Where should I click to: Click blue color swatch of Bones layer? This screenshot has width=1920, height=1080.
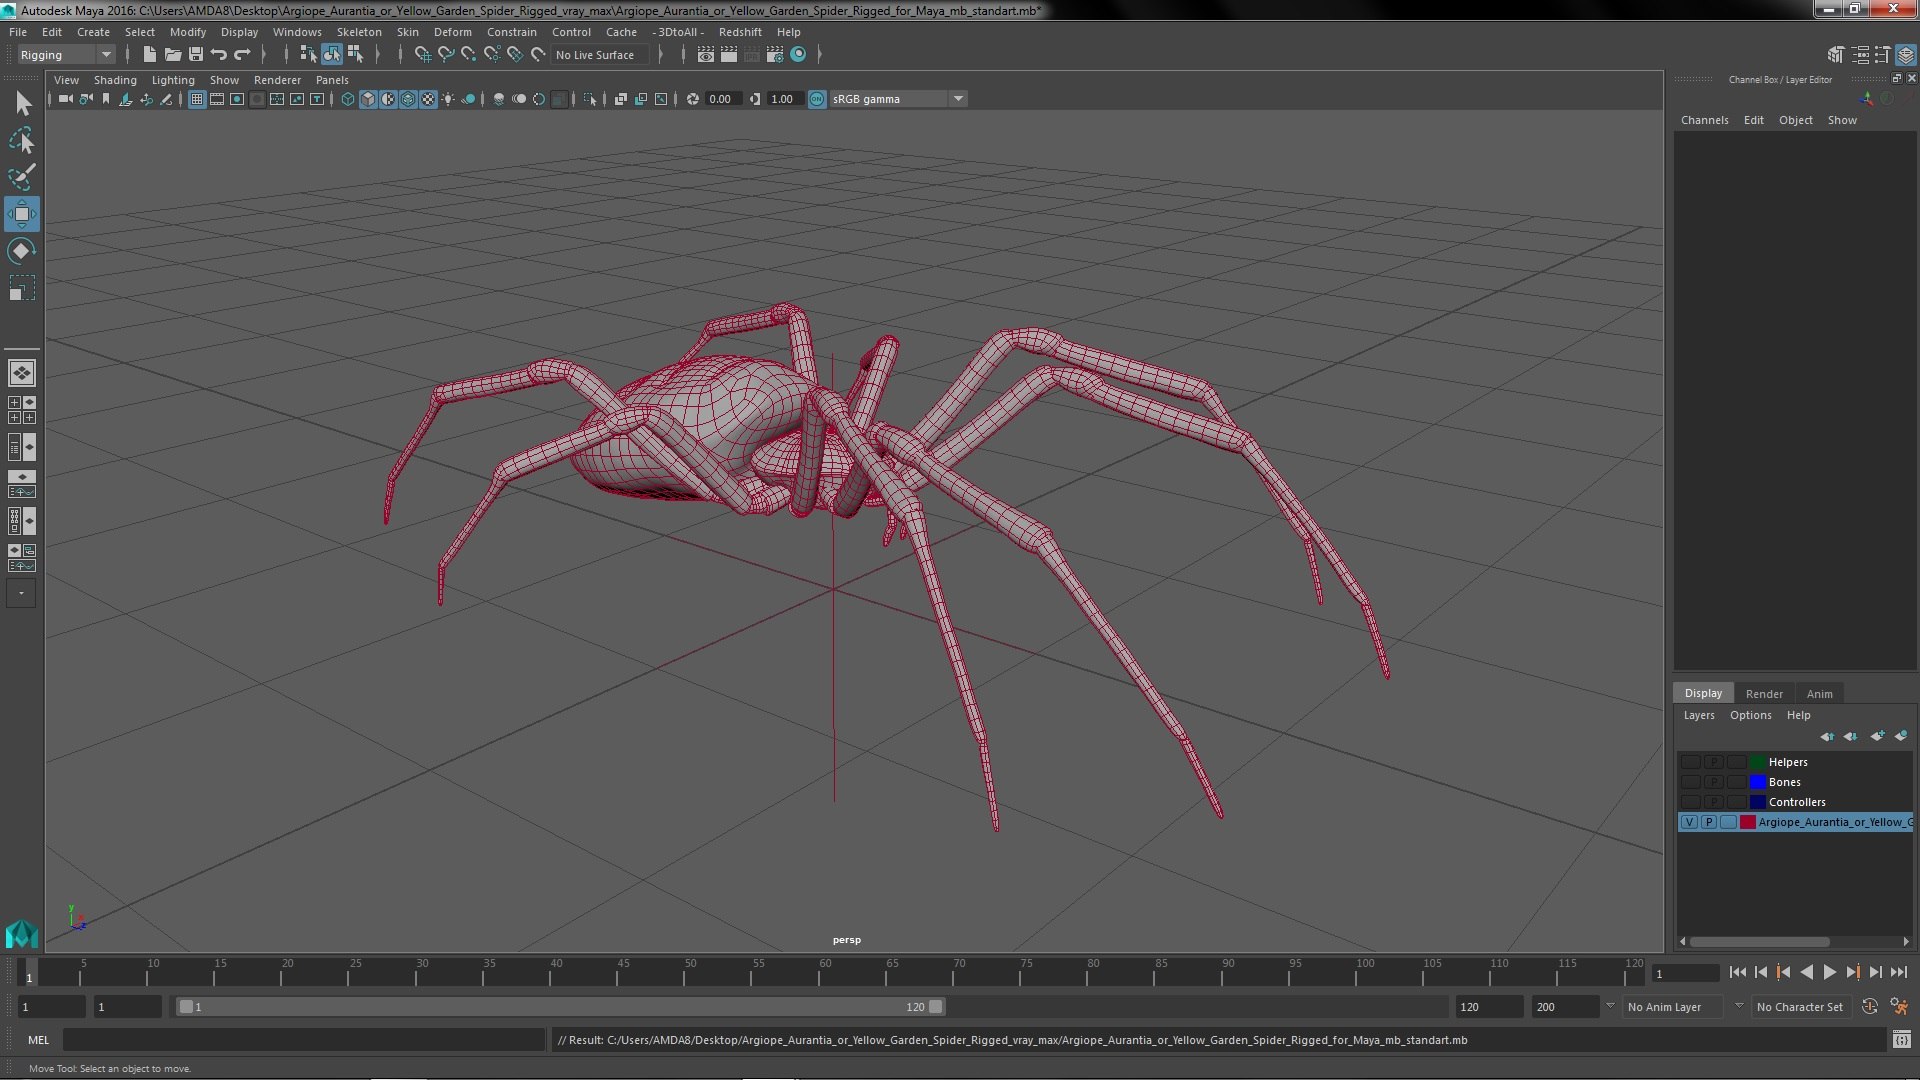click(1757, 782)
